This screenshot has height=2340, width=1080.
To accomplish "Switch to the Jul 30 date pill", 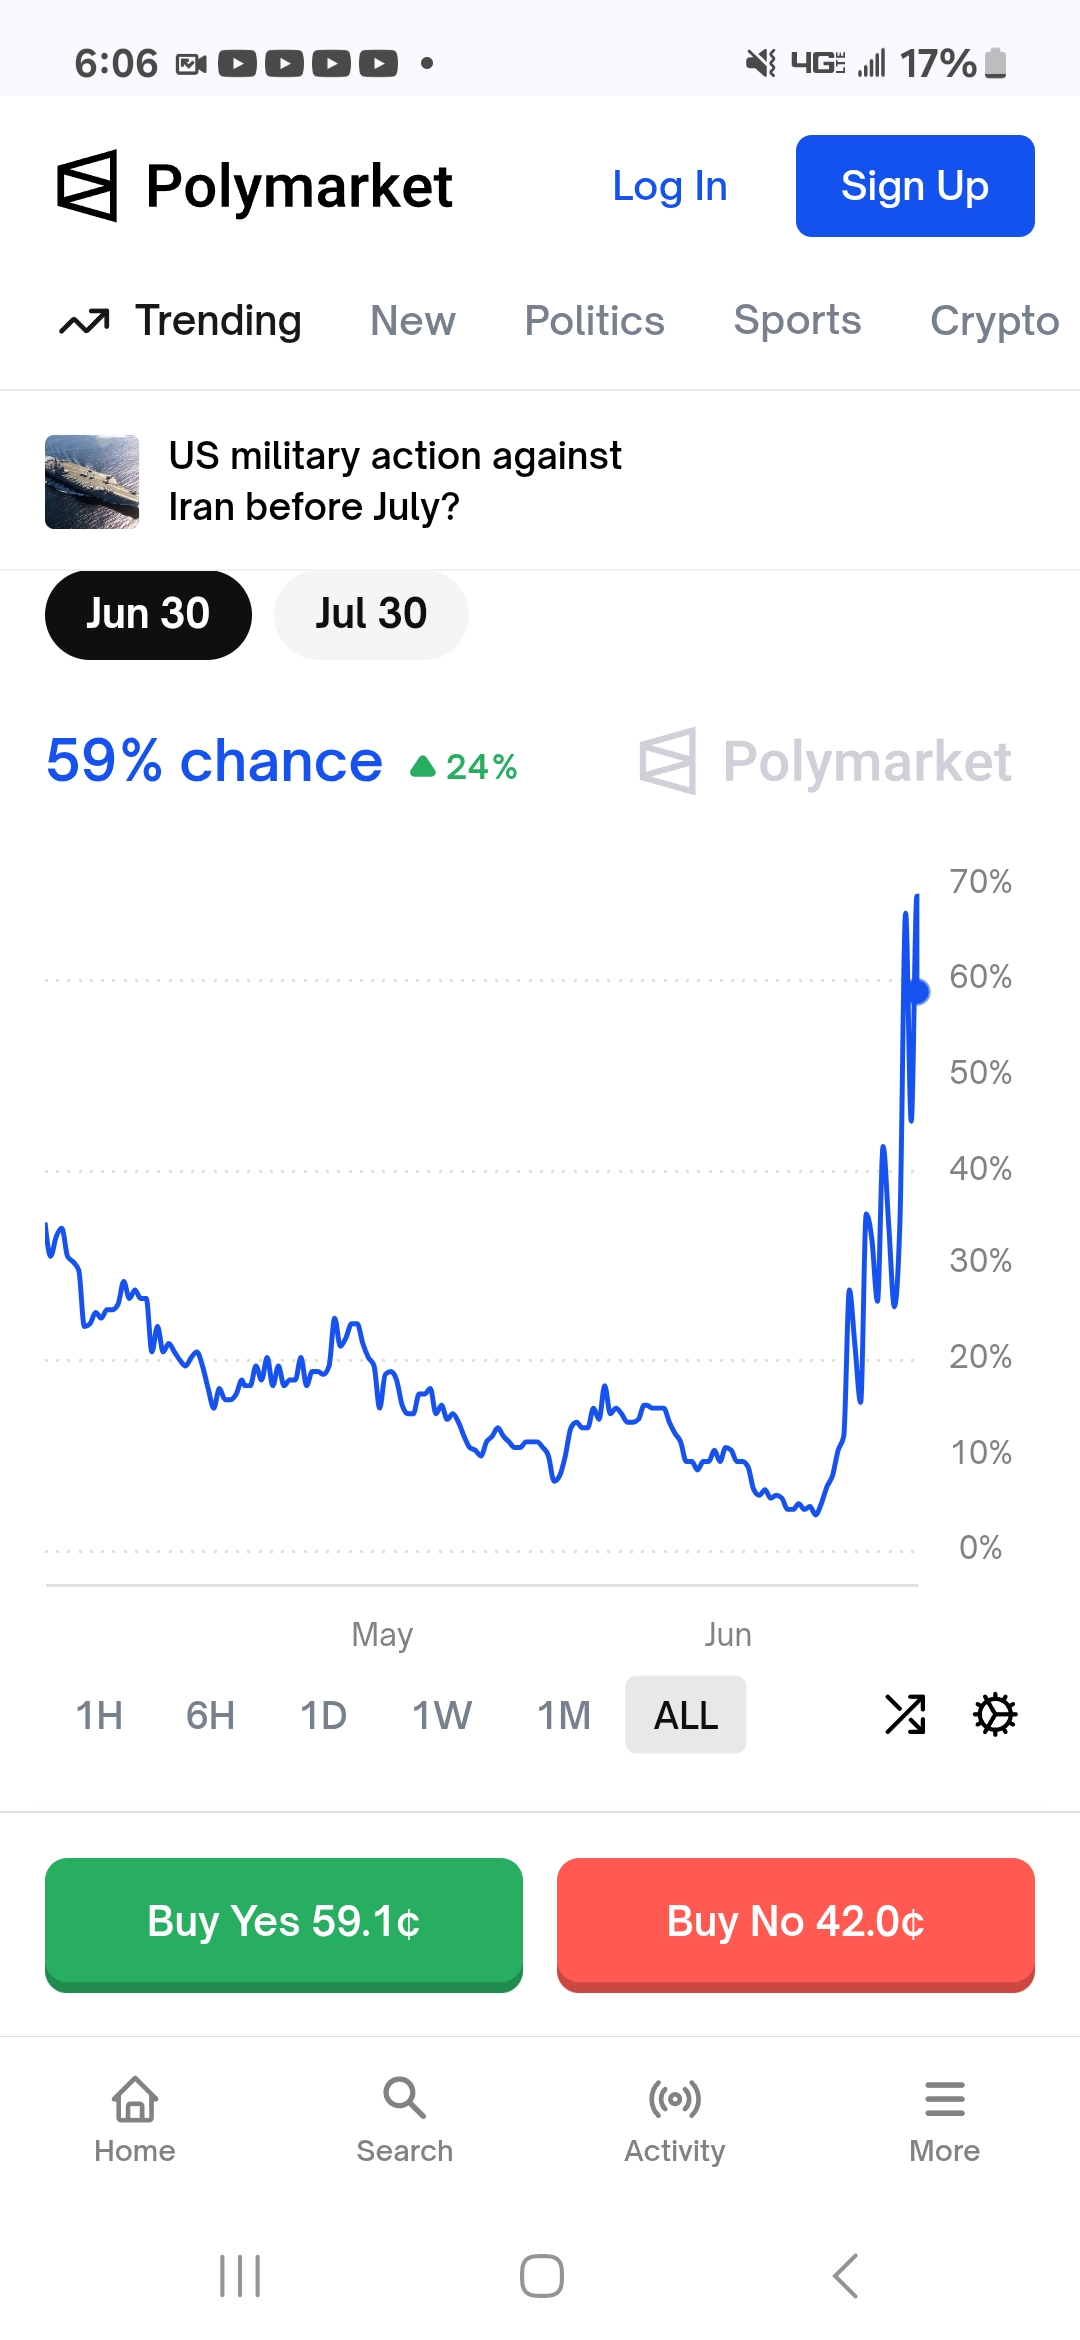I will tap(371, 614).
